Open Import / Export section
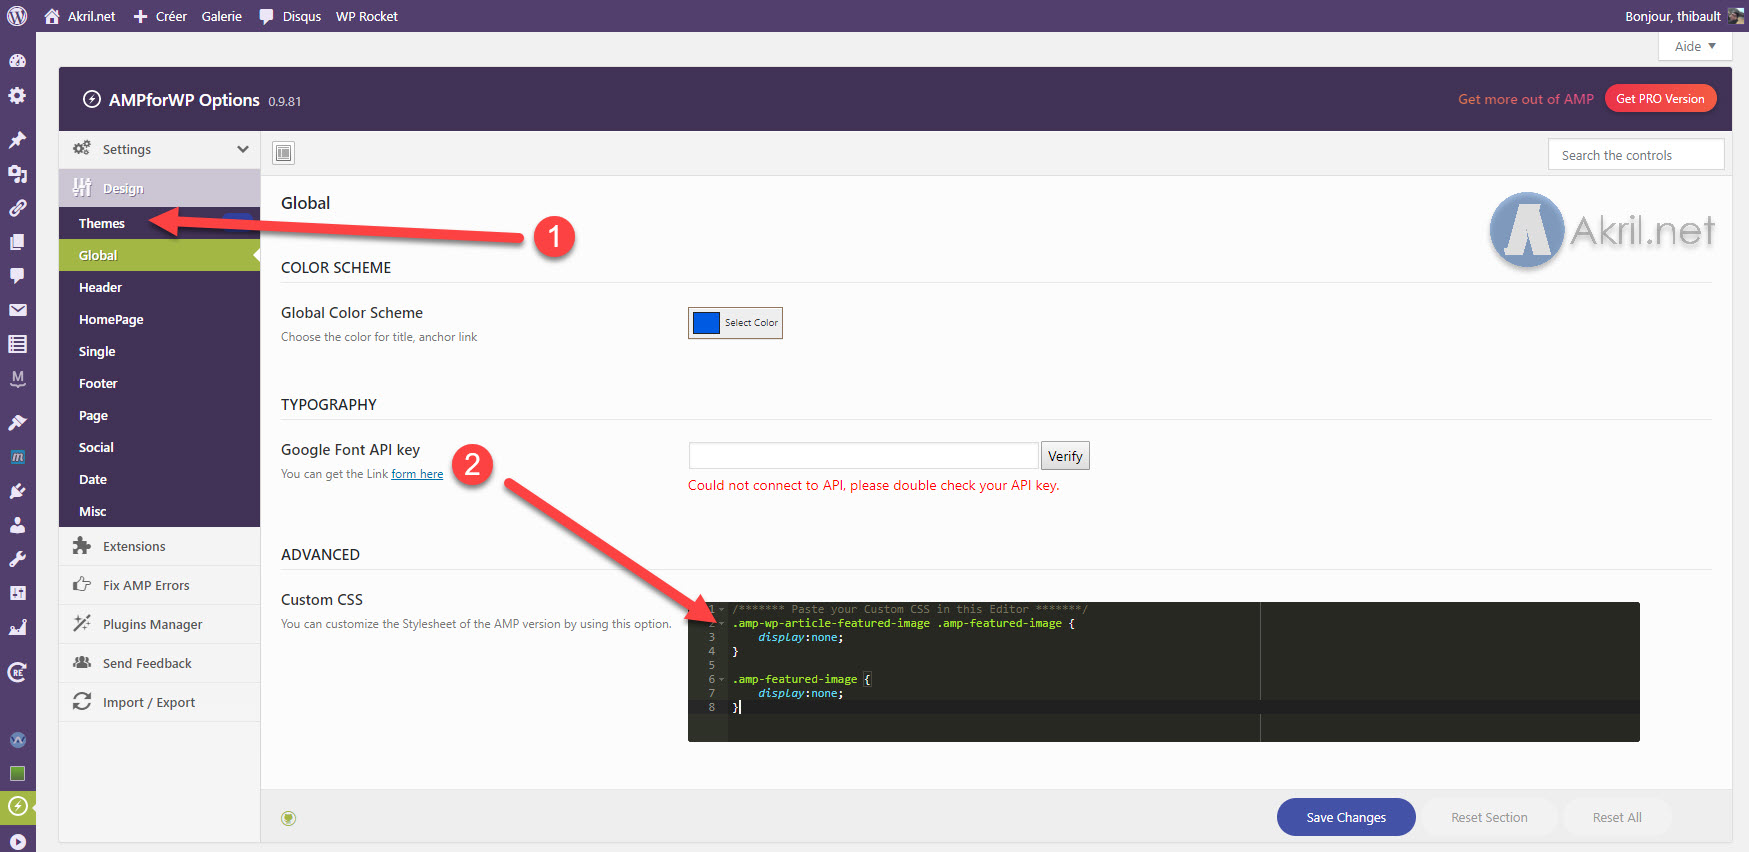This screenshot has width=1749, height=852. (159, 702)
